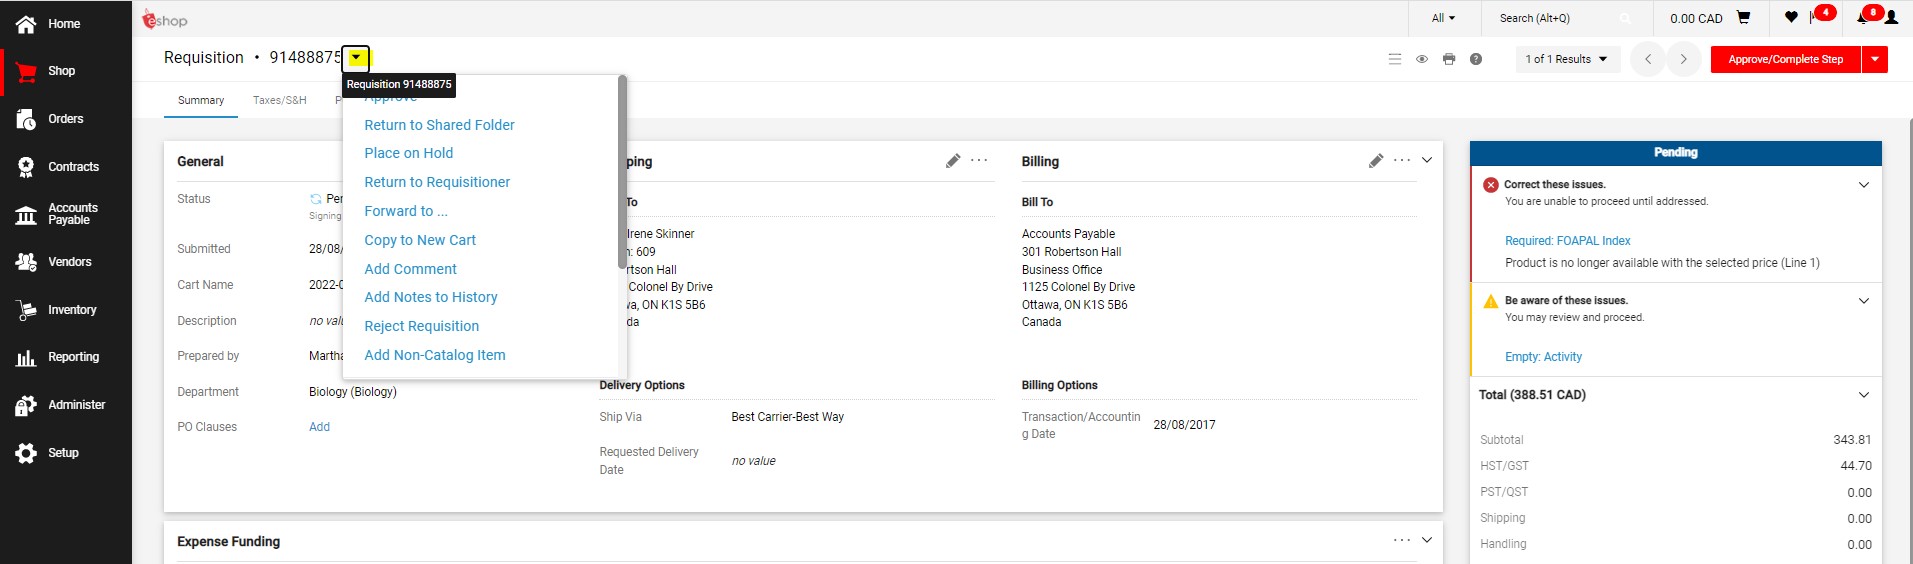Collapse the Total (388.51 CAD) section
1913x564 pixels.
pyautogui.click(x=1863, y=395)
